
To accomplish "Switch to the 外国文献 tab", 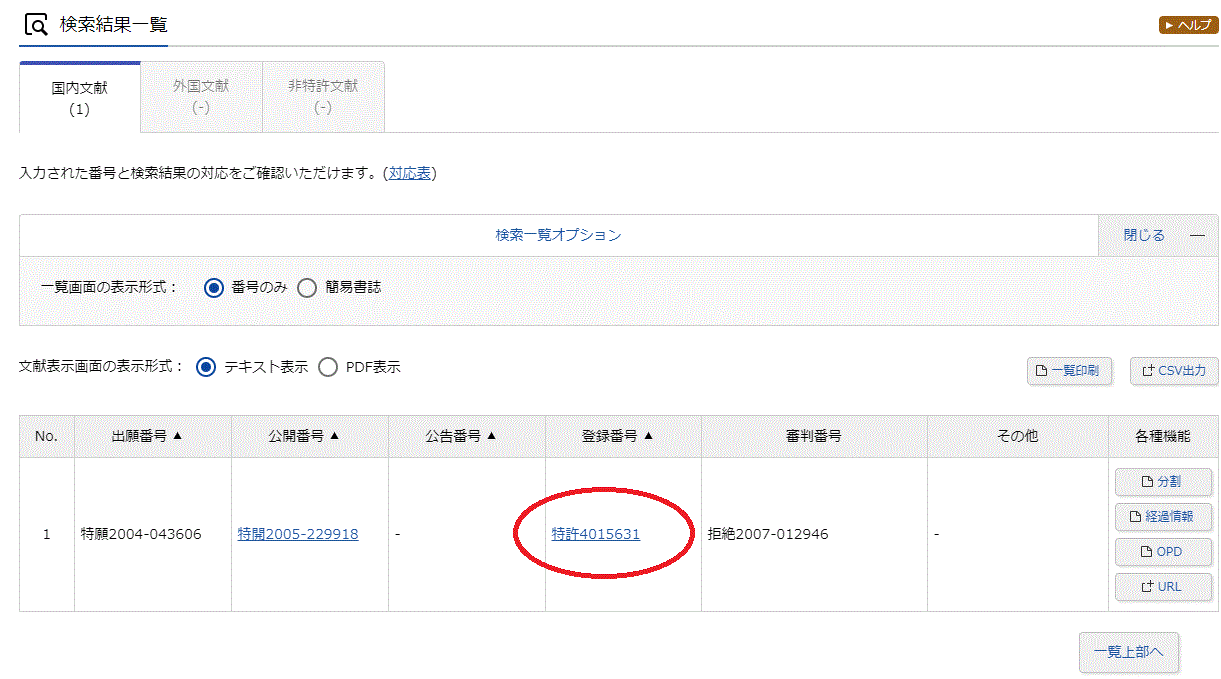I will (201, 97).
